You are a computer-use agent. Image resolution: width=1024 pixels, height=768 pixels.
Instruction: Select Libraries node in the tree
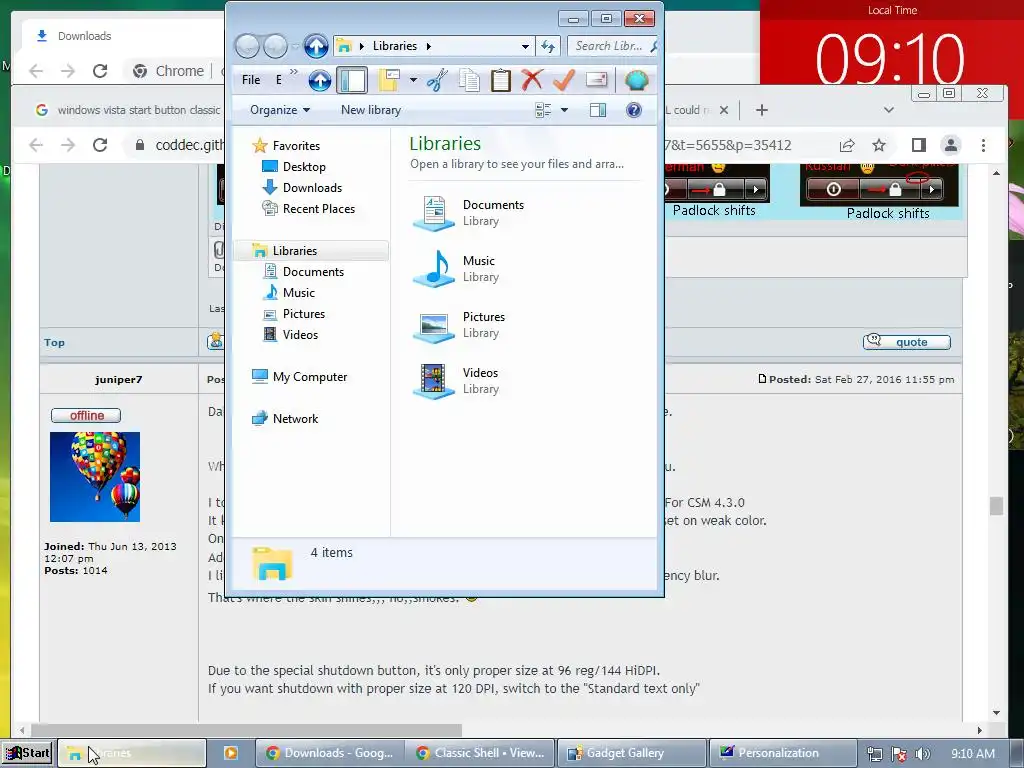[x=312, y=251]
